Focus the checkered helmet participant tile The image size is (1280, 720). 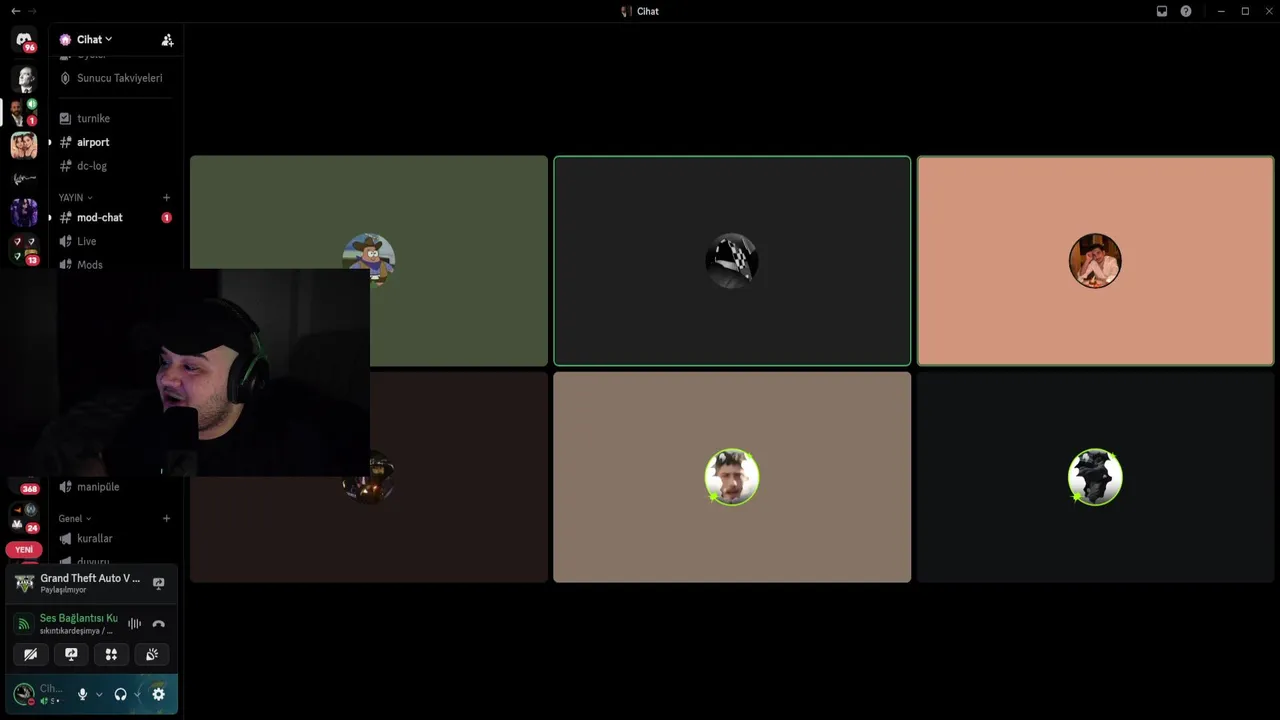click(732, 261)
